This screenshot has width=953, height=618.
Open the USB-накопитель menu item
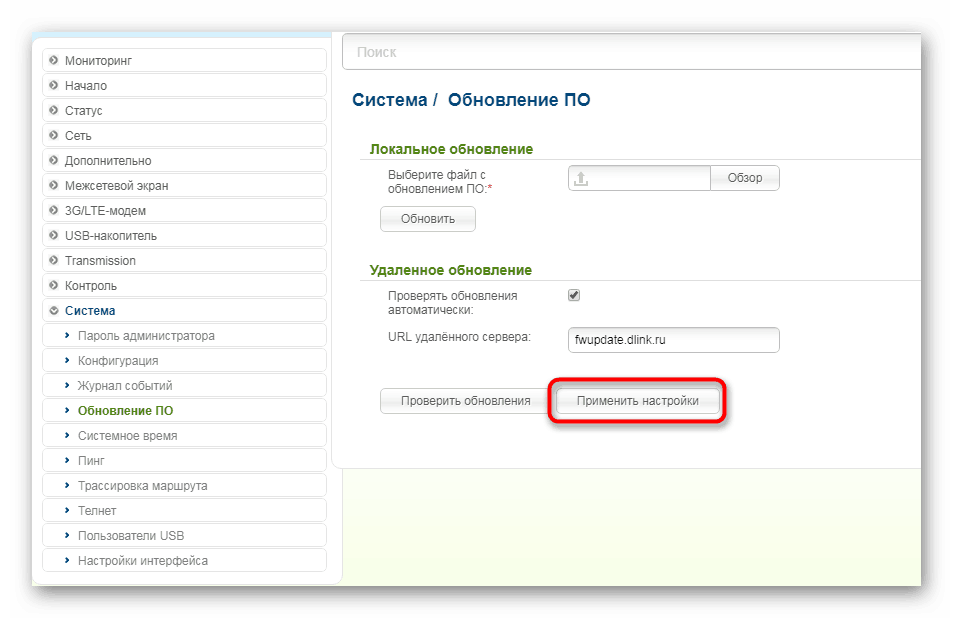coord(184,235)
